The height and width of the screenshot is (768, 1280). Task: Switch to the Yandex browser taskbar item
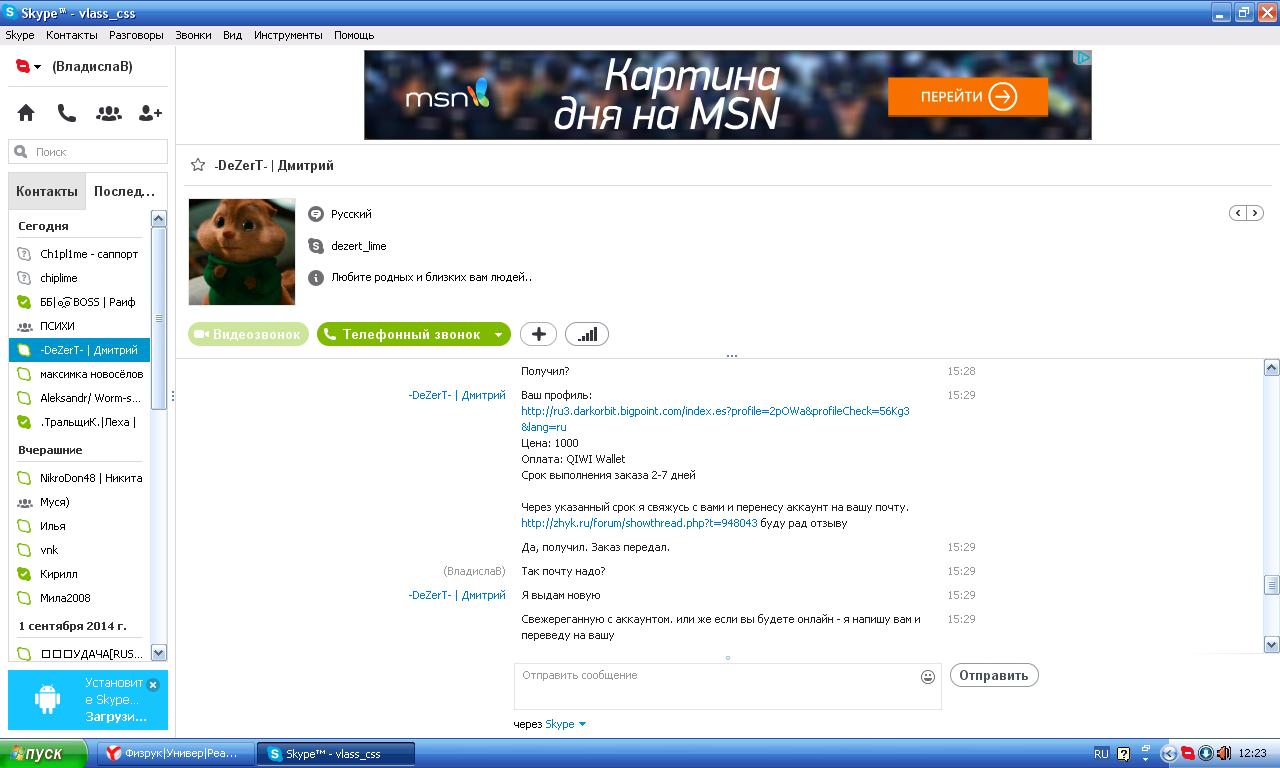click(x=176, y=753)
